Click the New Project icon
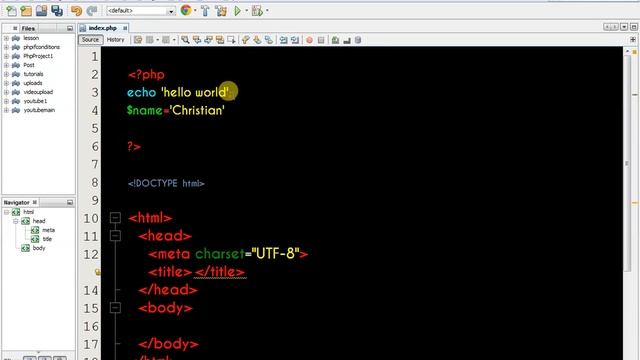The image size is (640, 360). pos(26,11)
